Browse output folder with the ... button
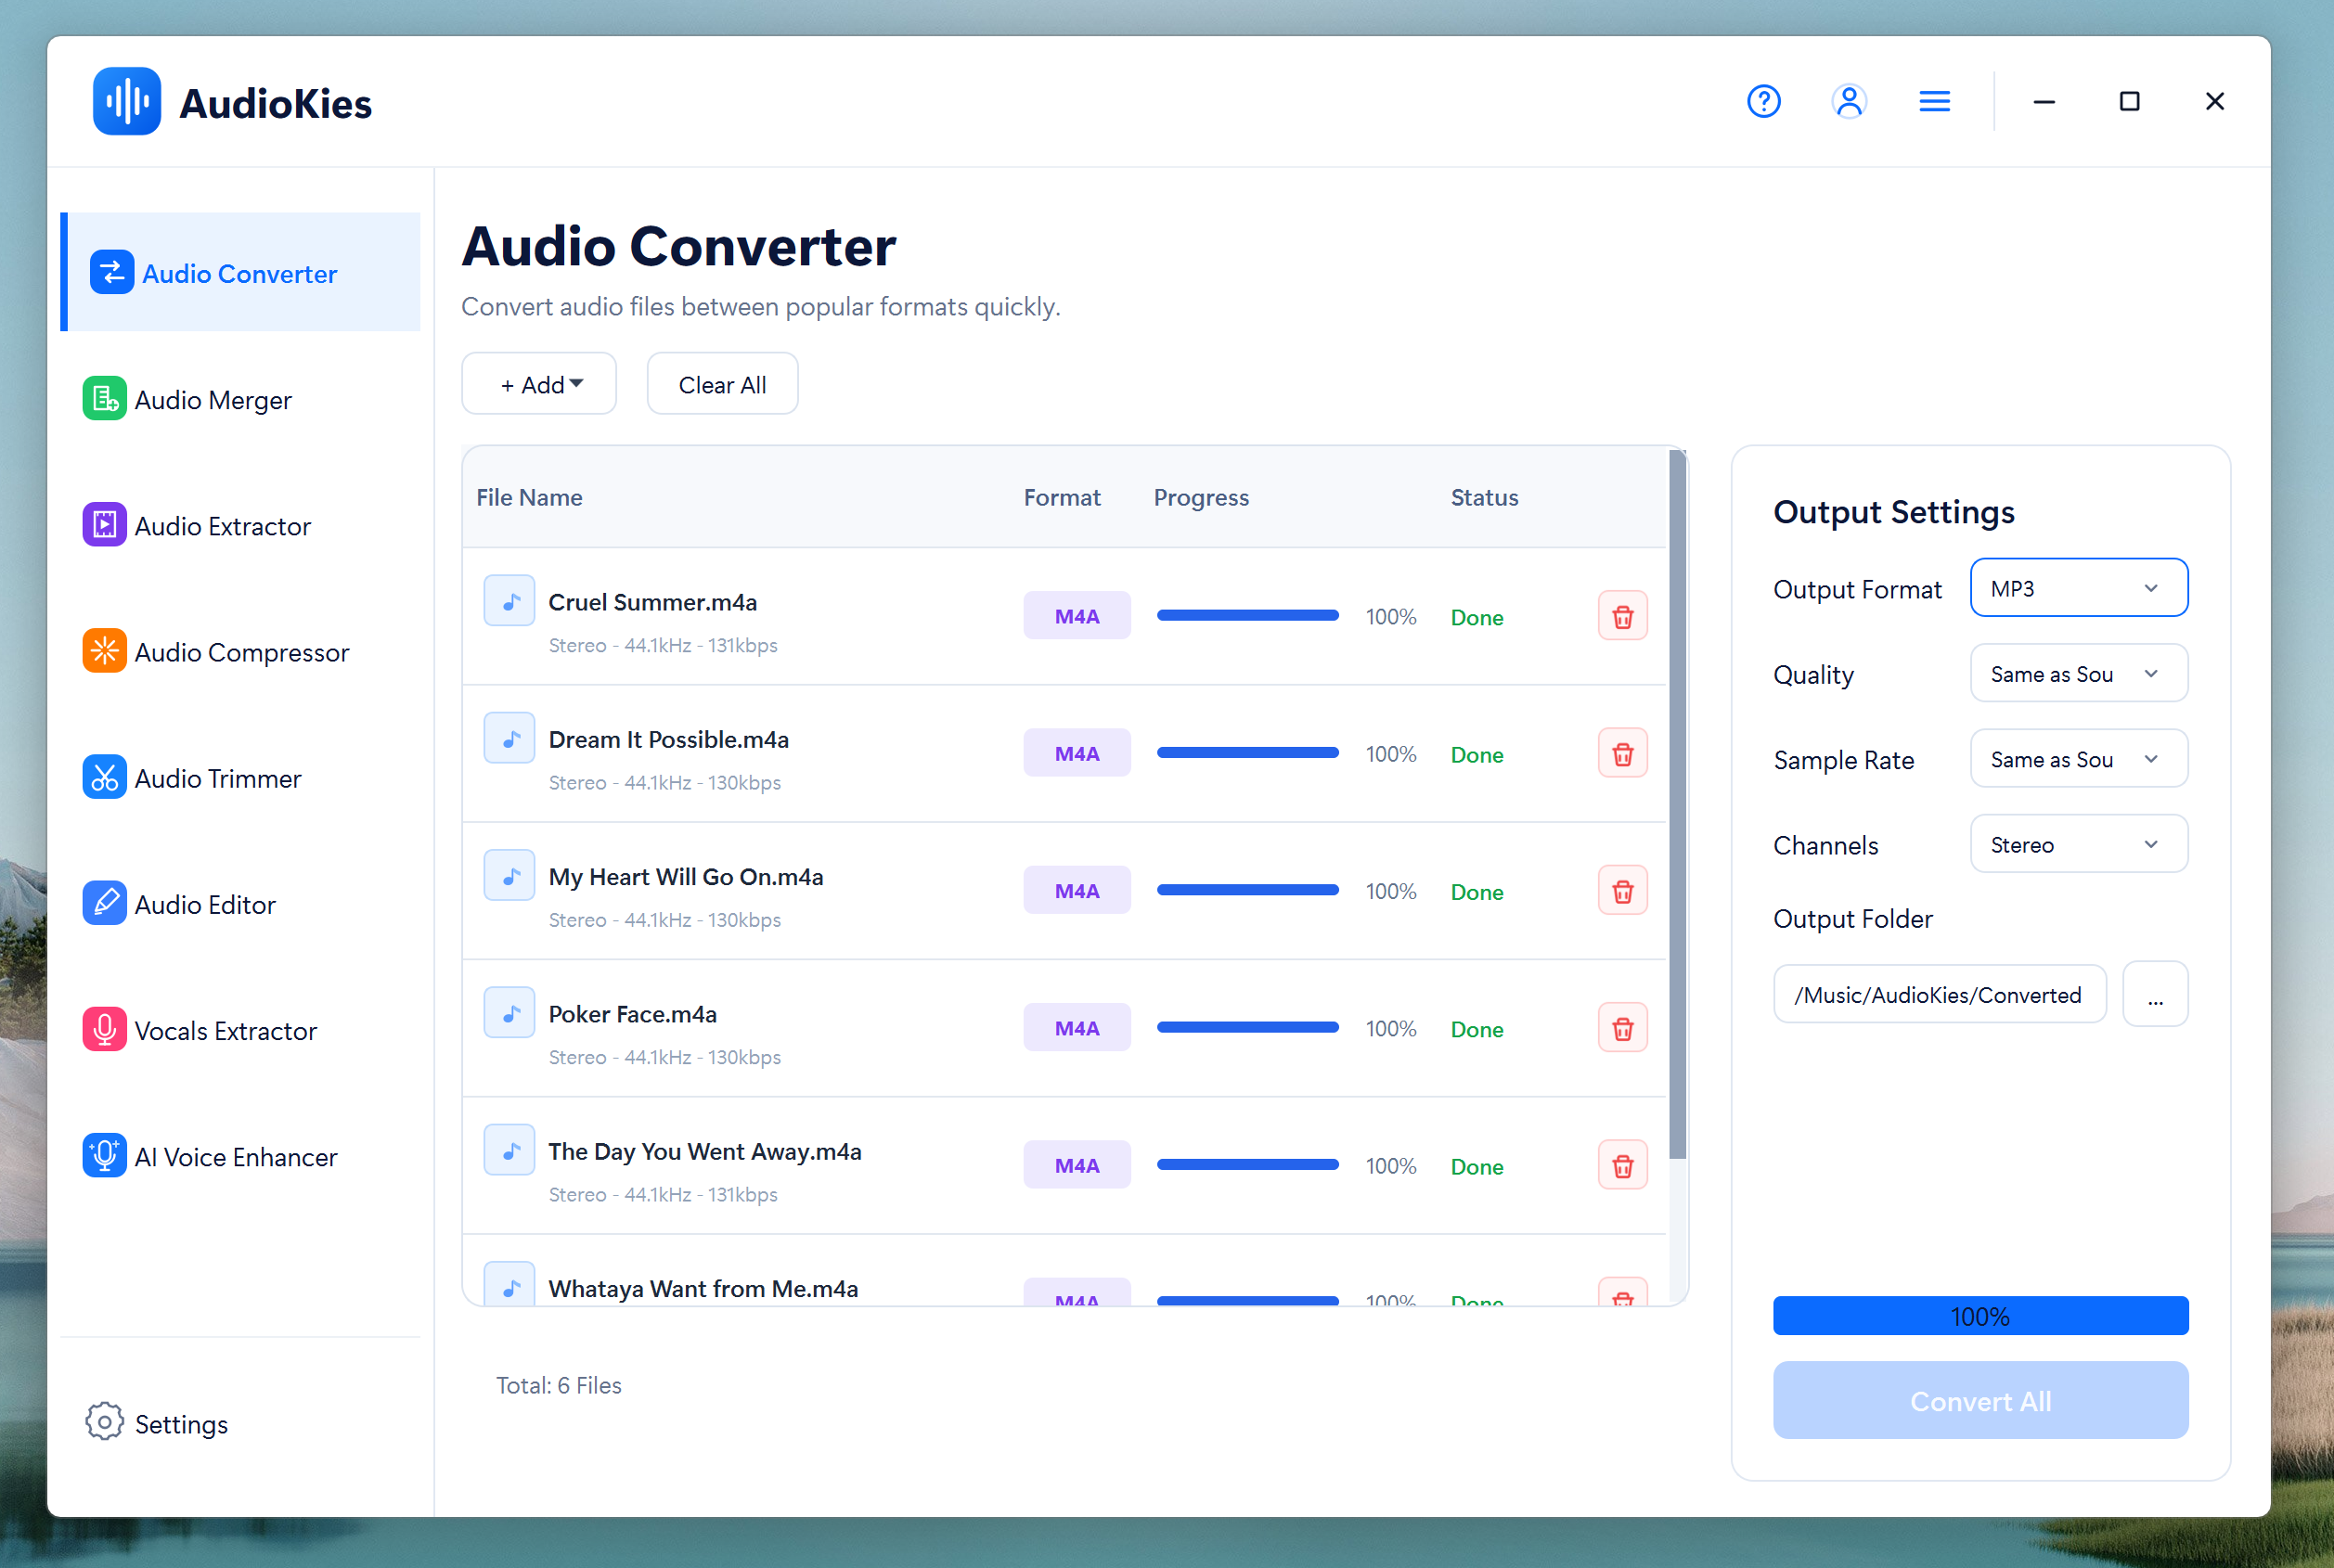2334x1568 pixels. pyautogui.click(x=2155, y=994)
